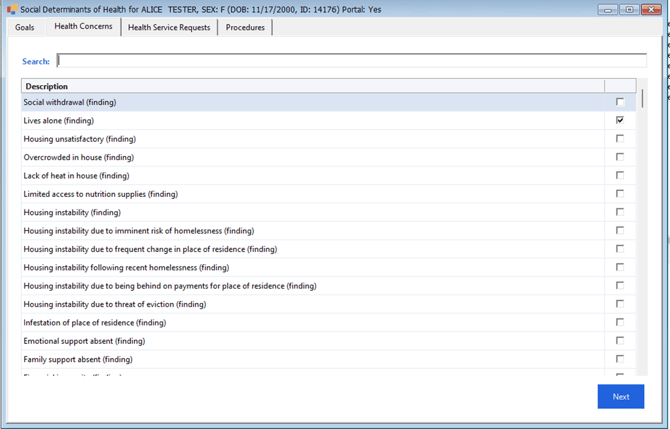This screenshot has width=670, height=429.
Task: Open the Health Concerns tab
Action: (83, 27)
